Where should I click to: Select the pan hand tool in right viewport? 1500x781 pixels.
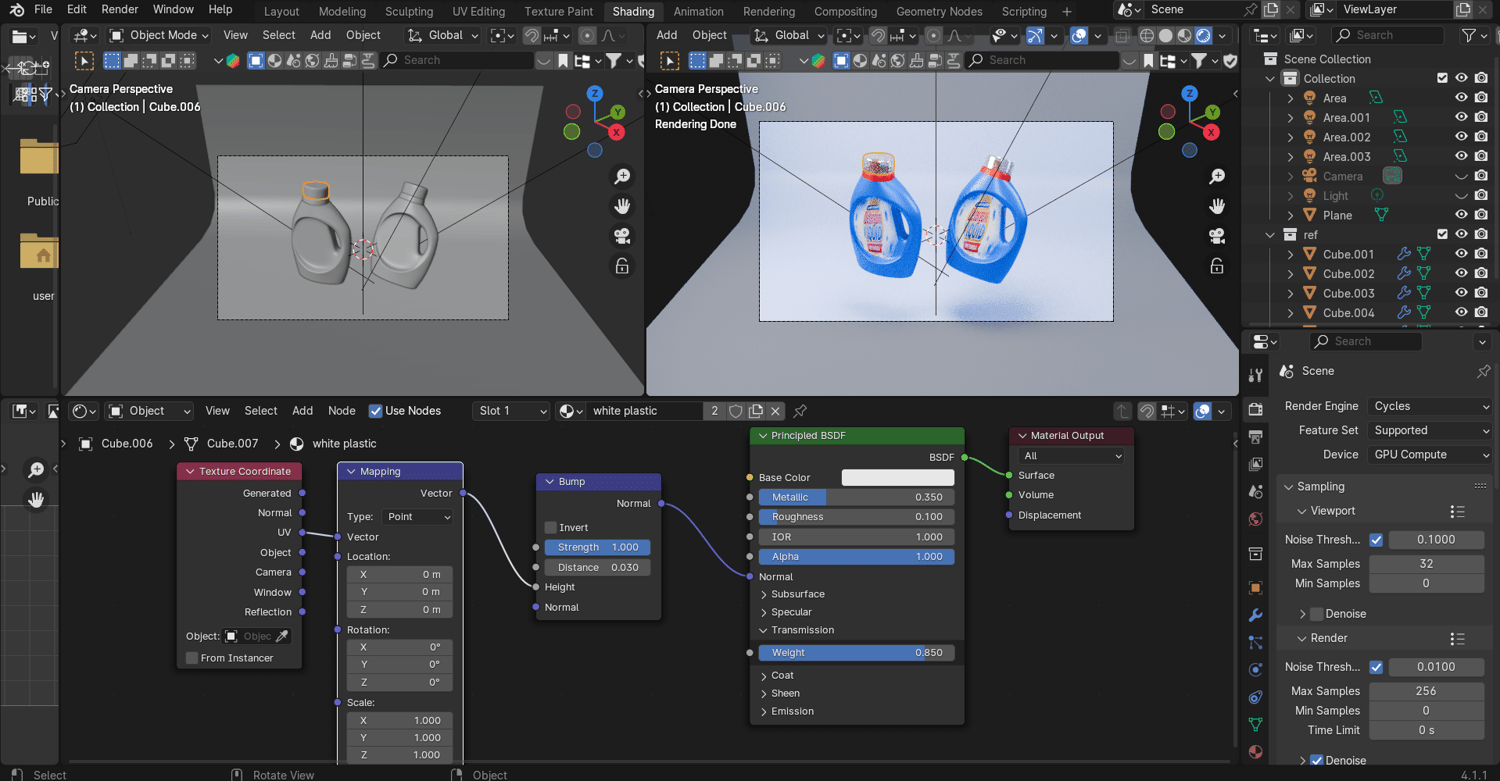click(1217, 206)
